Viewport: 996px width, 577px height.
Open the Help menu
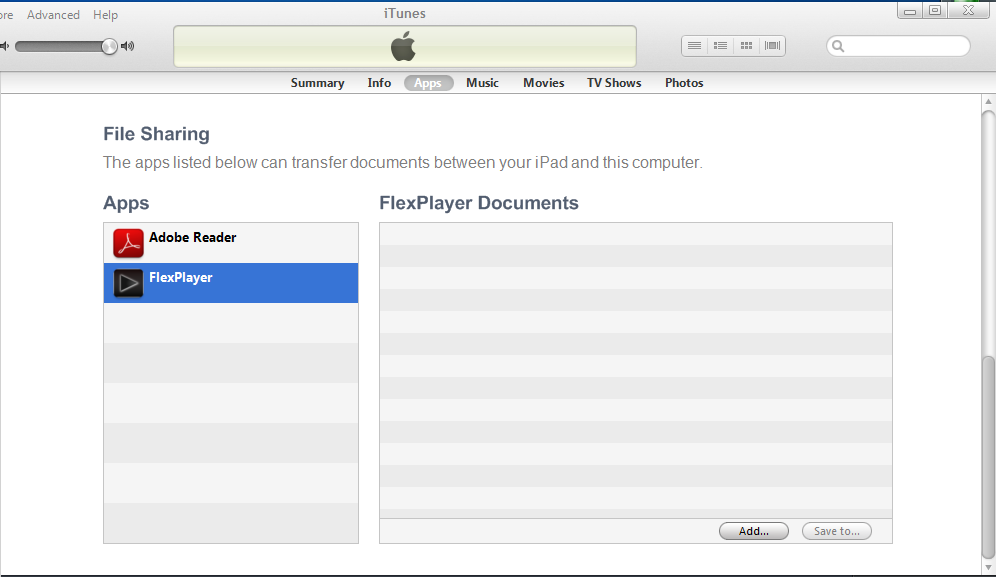point(105,15)
